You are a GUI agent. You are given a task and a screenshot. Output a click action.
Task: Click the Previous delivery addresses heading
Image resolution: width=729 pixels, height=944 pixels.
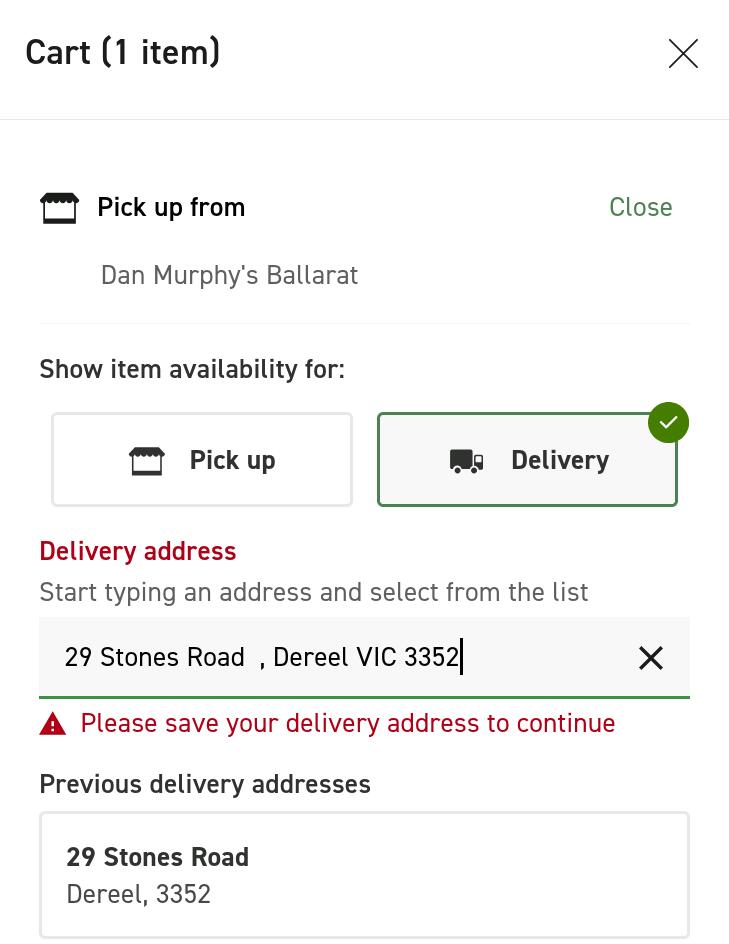point(205,784)
